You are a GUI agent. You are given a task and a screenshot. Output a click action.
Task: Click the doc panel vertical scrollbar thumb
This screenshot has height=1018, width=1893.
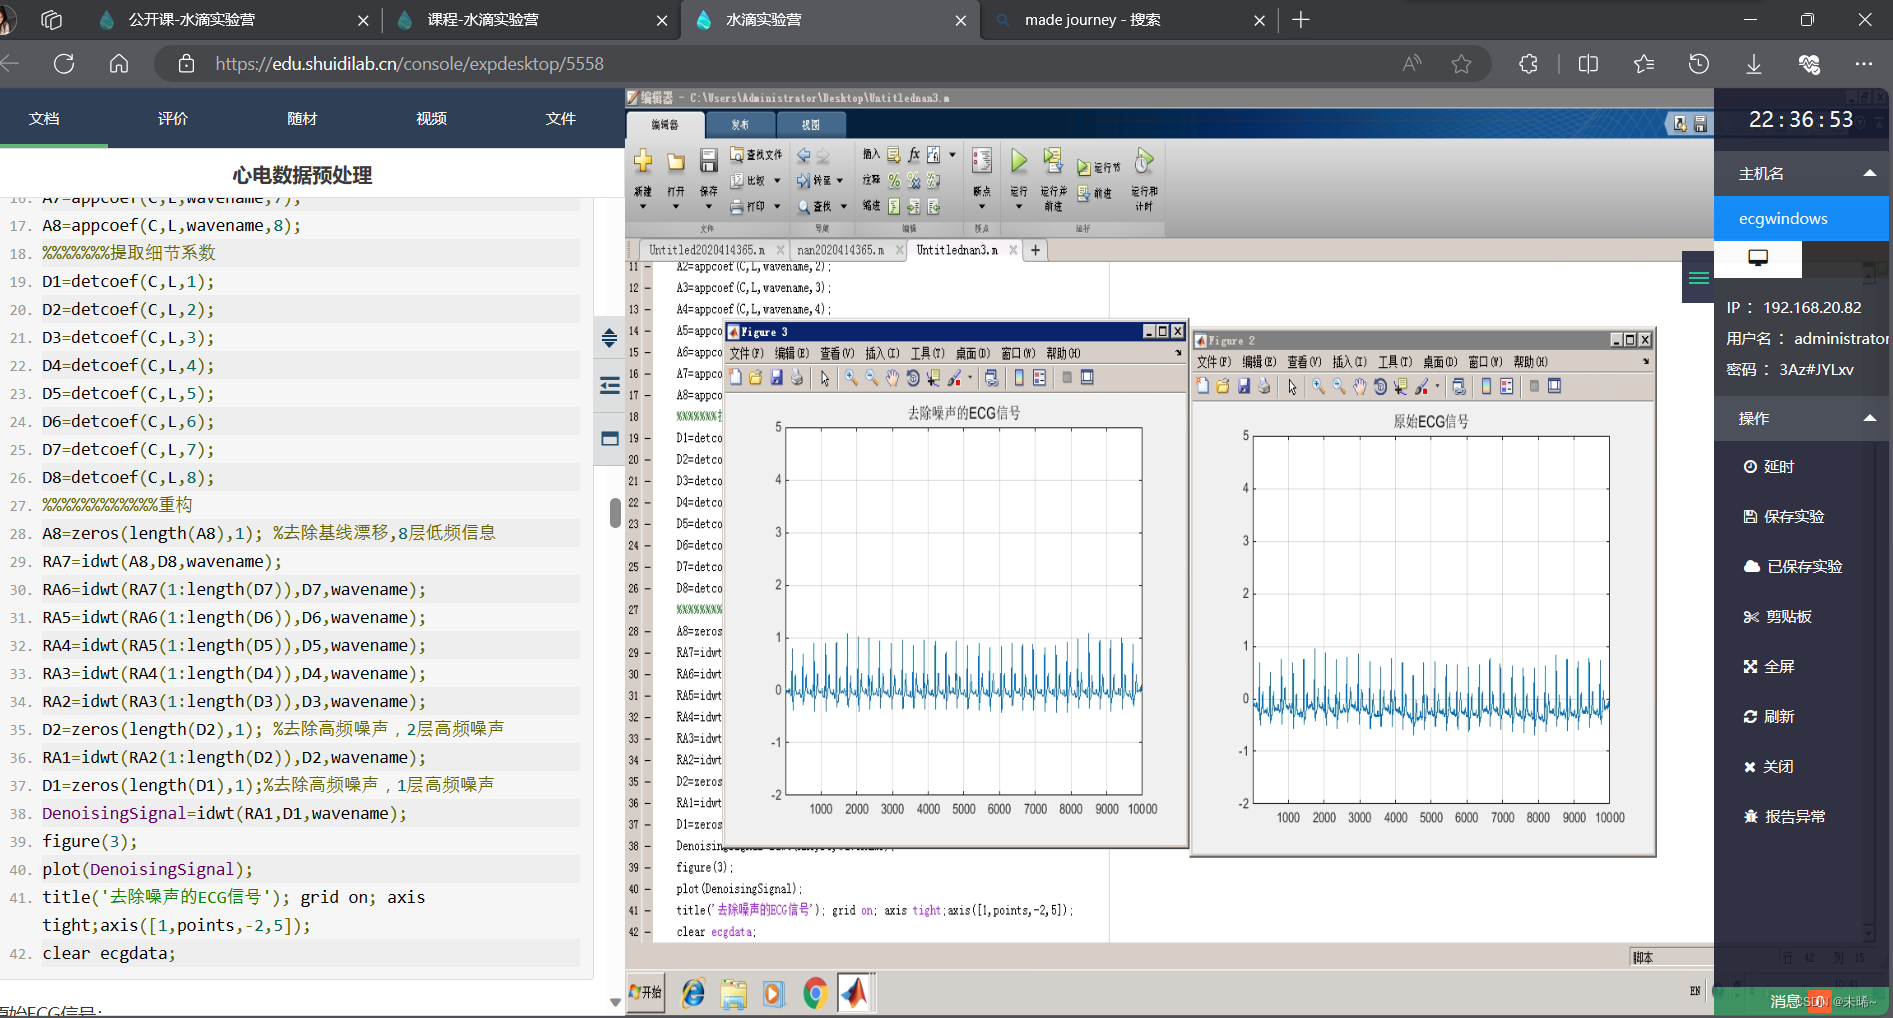(x=615, y=512)
